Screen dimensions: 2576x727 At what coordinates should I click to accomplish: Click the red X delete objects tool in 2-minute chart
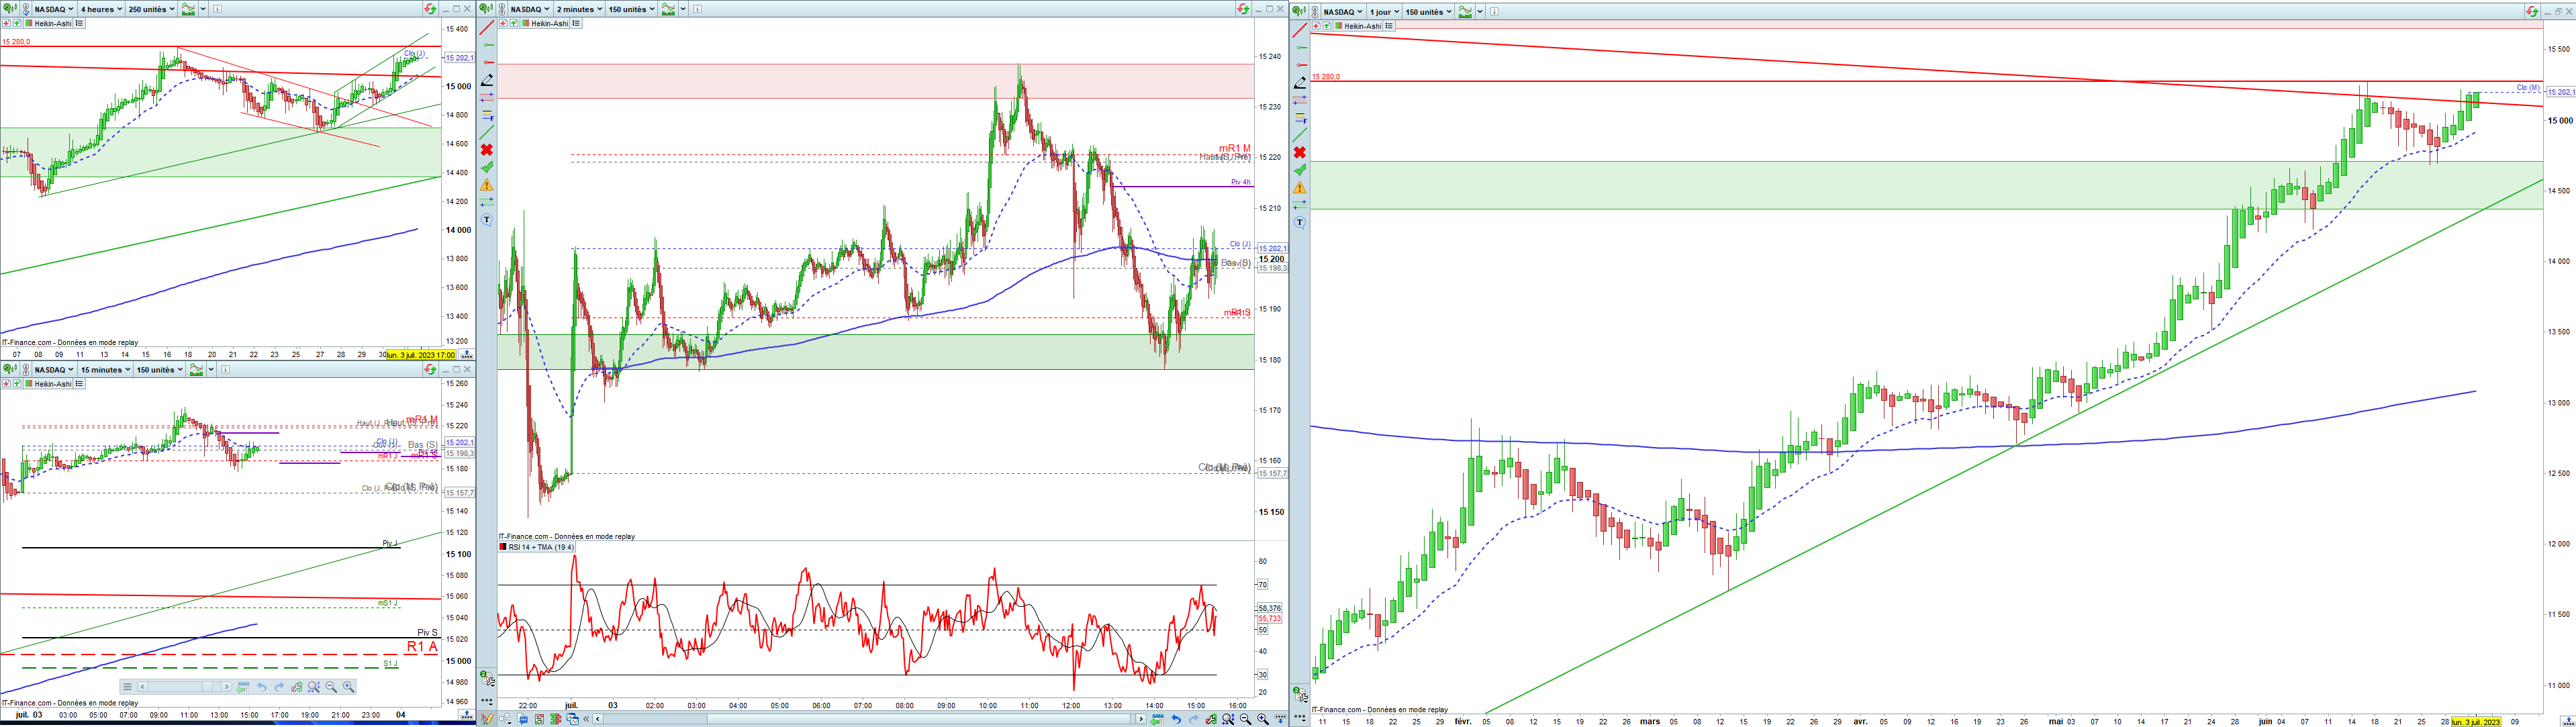point(487,150)
